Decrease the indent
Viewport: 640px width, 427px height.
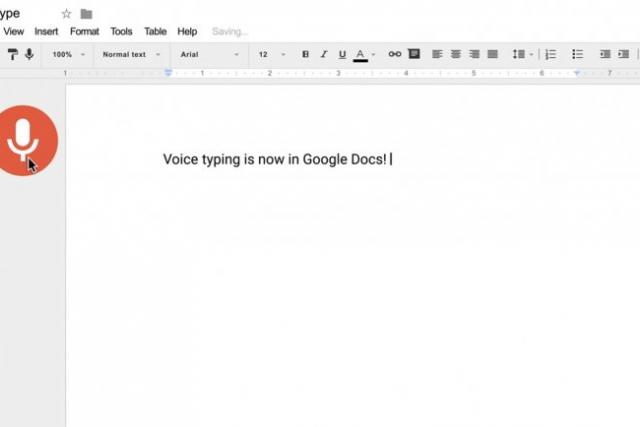605,54
